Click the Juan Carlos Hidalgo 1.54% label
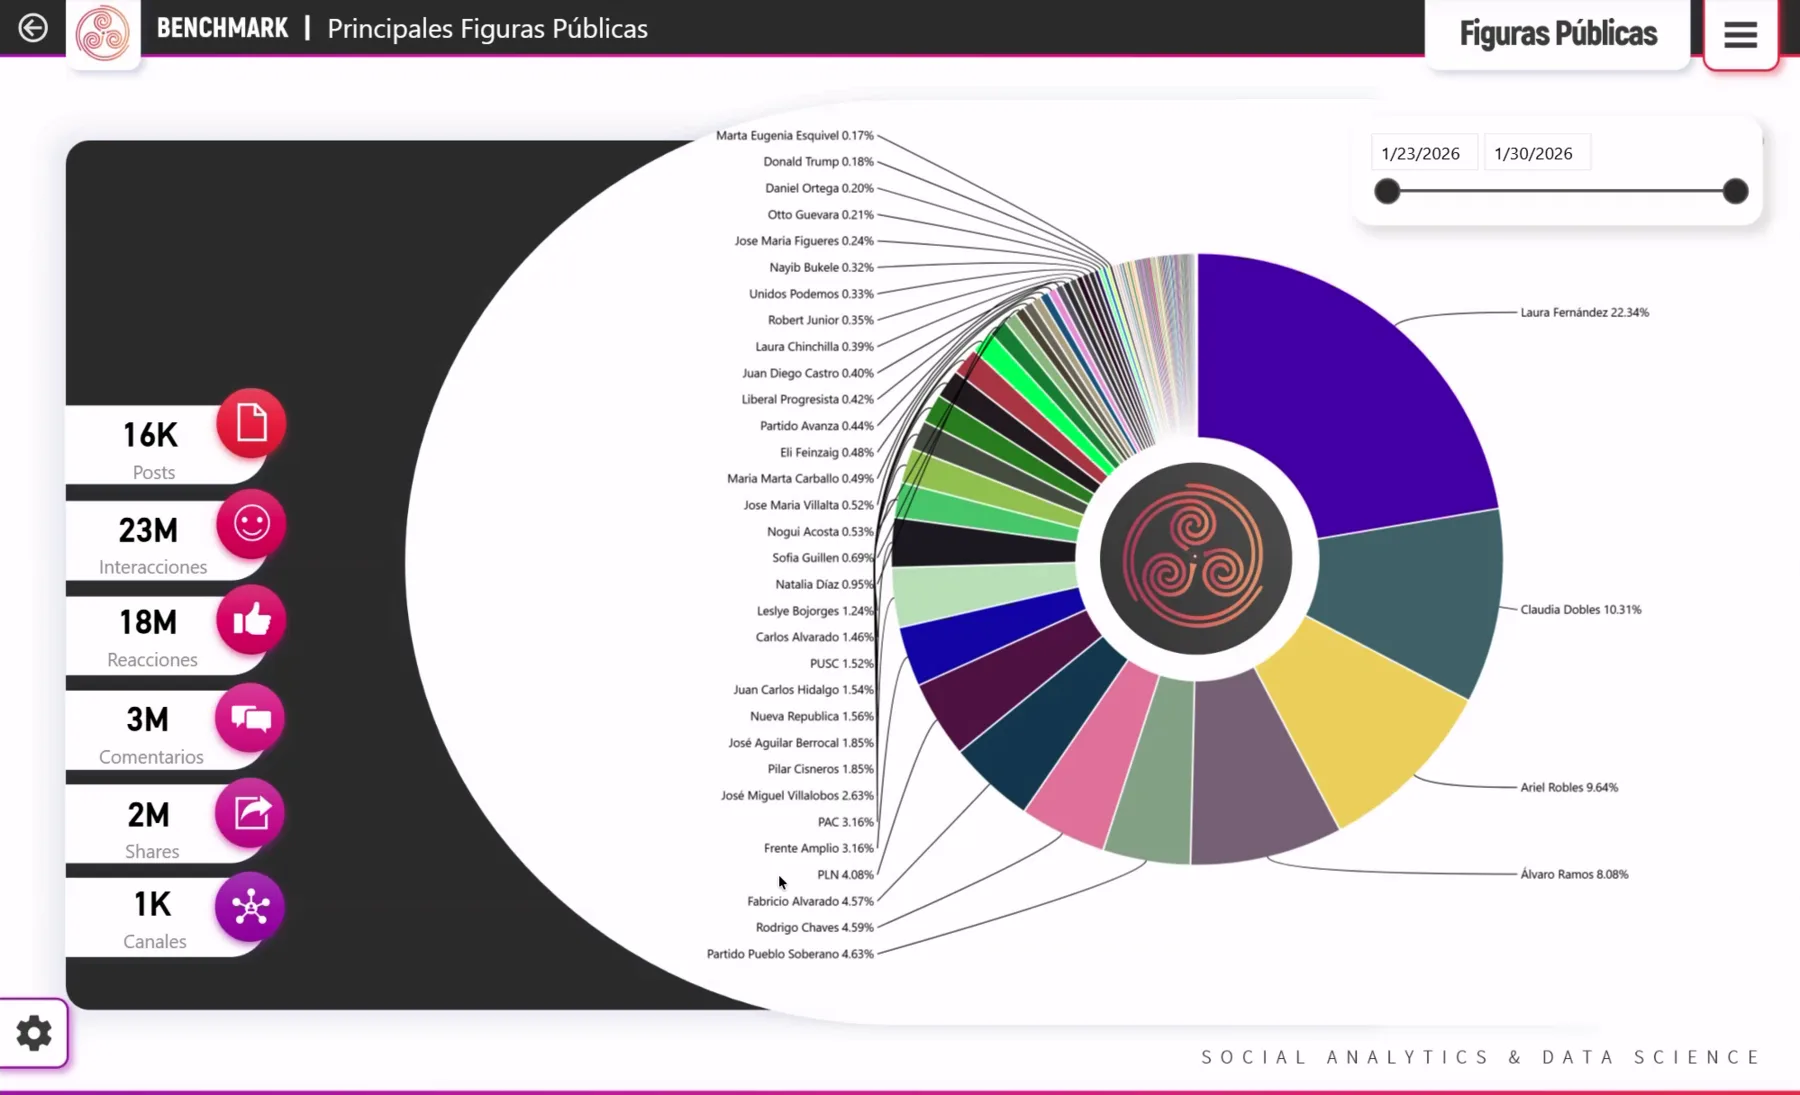1800x1095 pixels. click(803, 690)
